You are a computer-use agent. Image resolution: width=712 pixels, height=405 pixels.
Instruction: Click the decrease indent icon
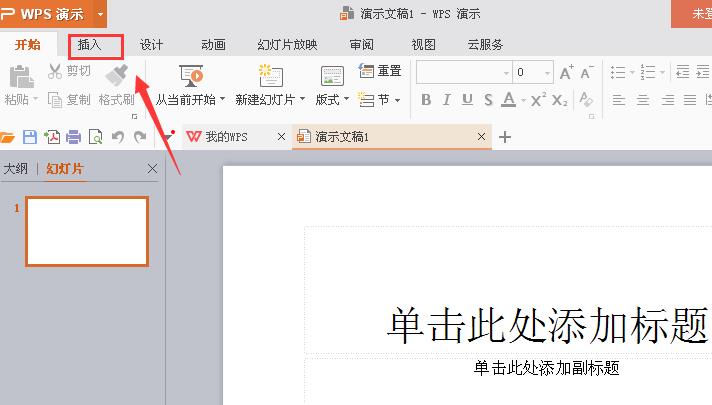point(682,72)
